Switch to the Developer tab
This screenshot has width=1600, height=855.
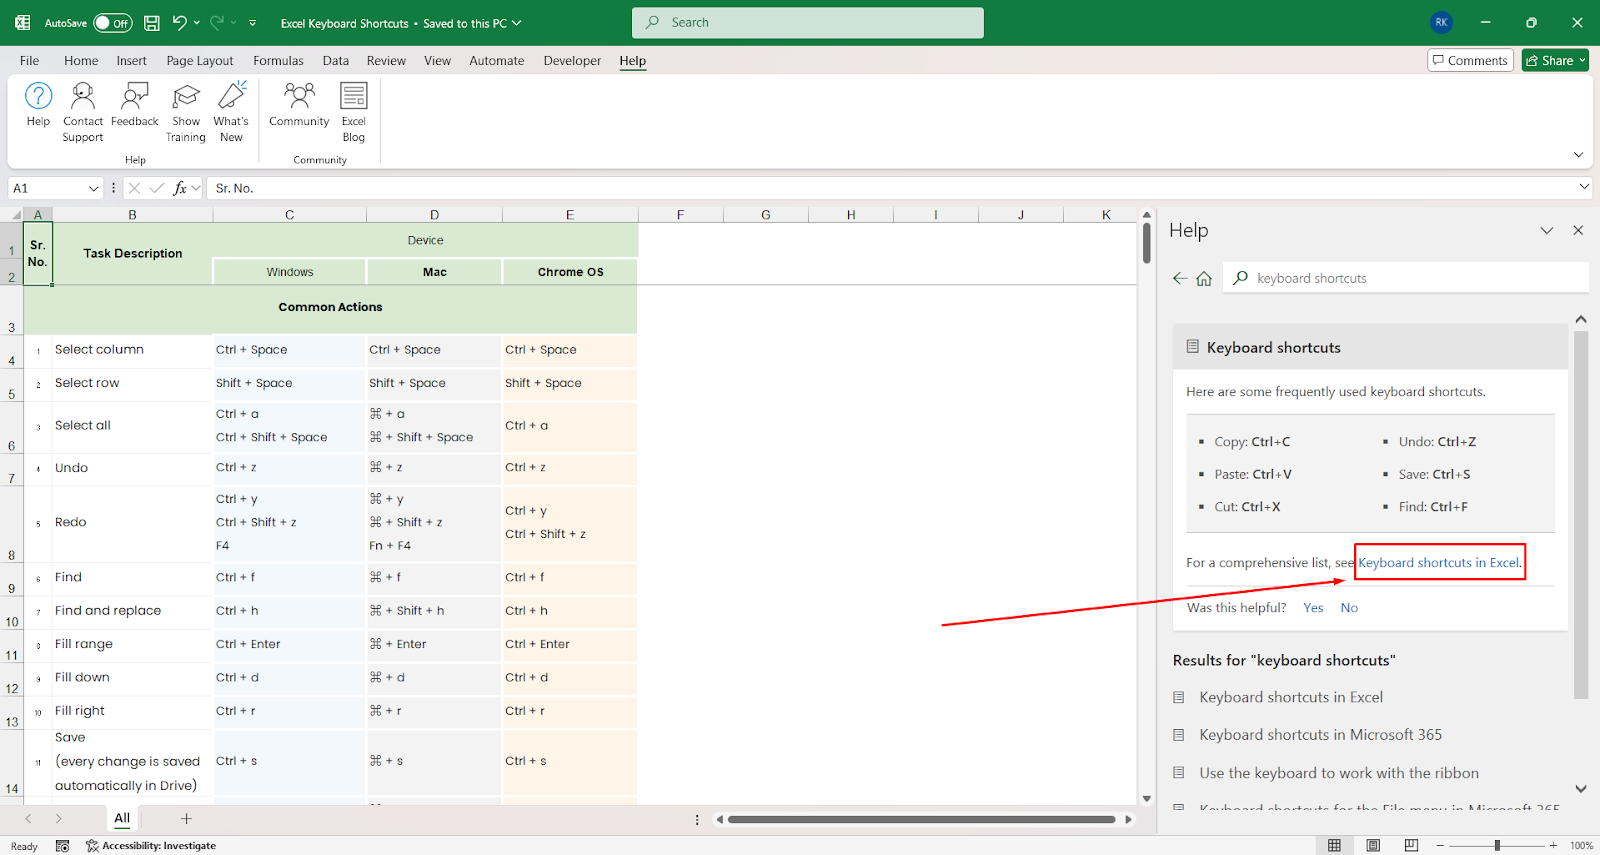click(x=572, y=60)
